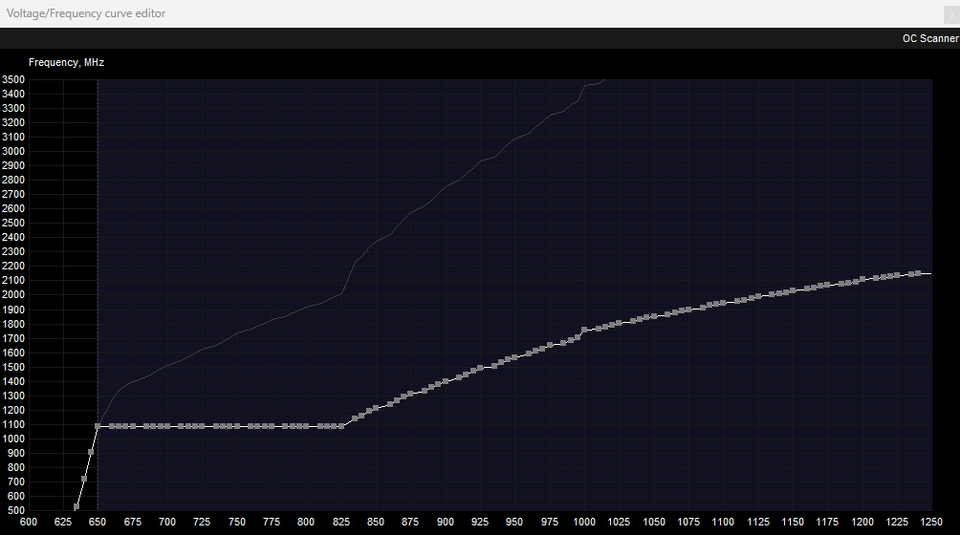
Task: Close the Voltage/Frequency curve editor window
Action: (x=950, y=13)
